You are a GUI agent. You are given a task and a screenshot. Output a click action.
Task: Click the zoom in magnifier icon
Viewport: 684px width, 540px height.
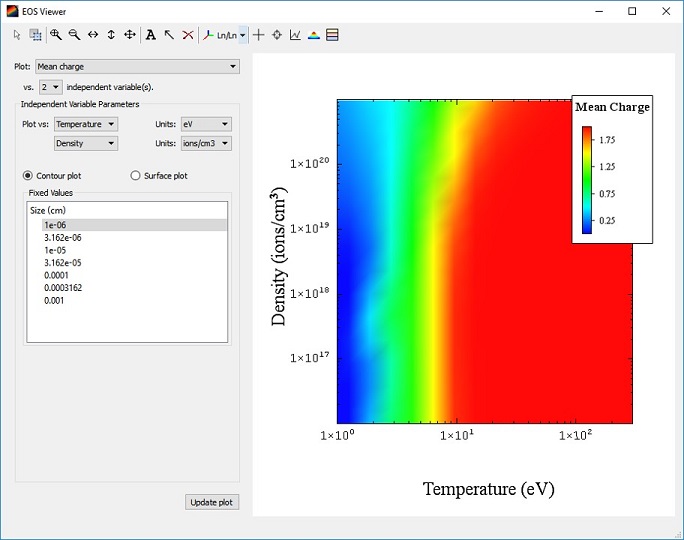56,35
